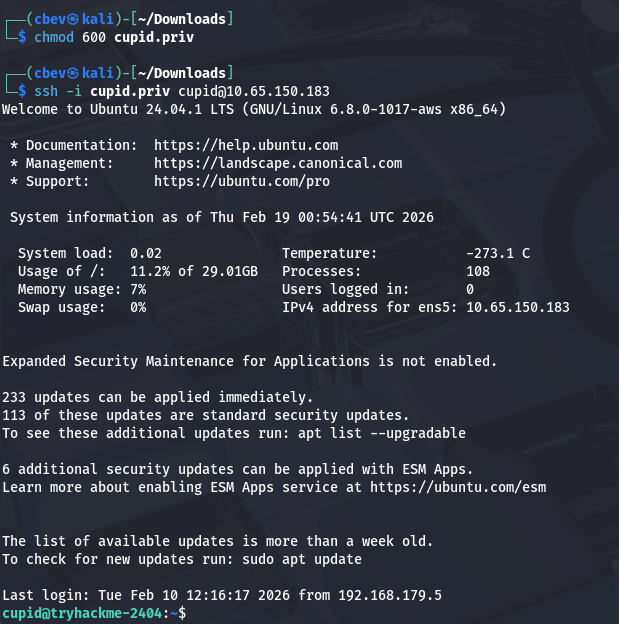Open the help.ubuntu.com documentation link
The image size is (619, 624).
point(246,145)
